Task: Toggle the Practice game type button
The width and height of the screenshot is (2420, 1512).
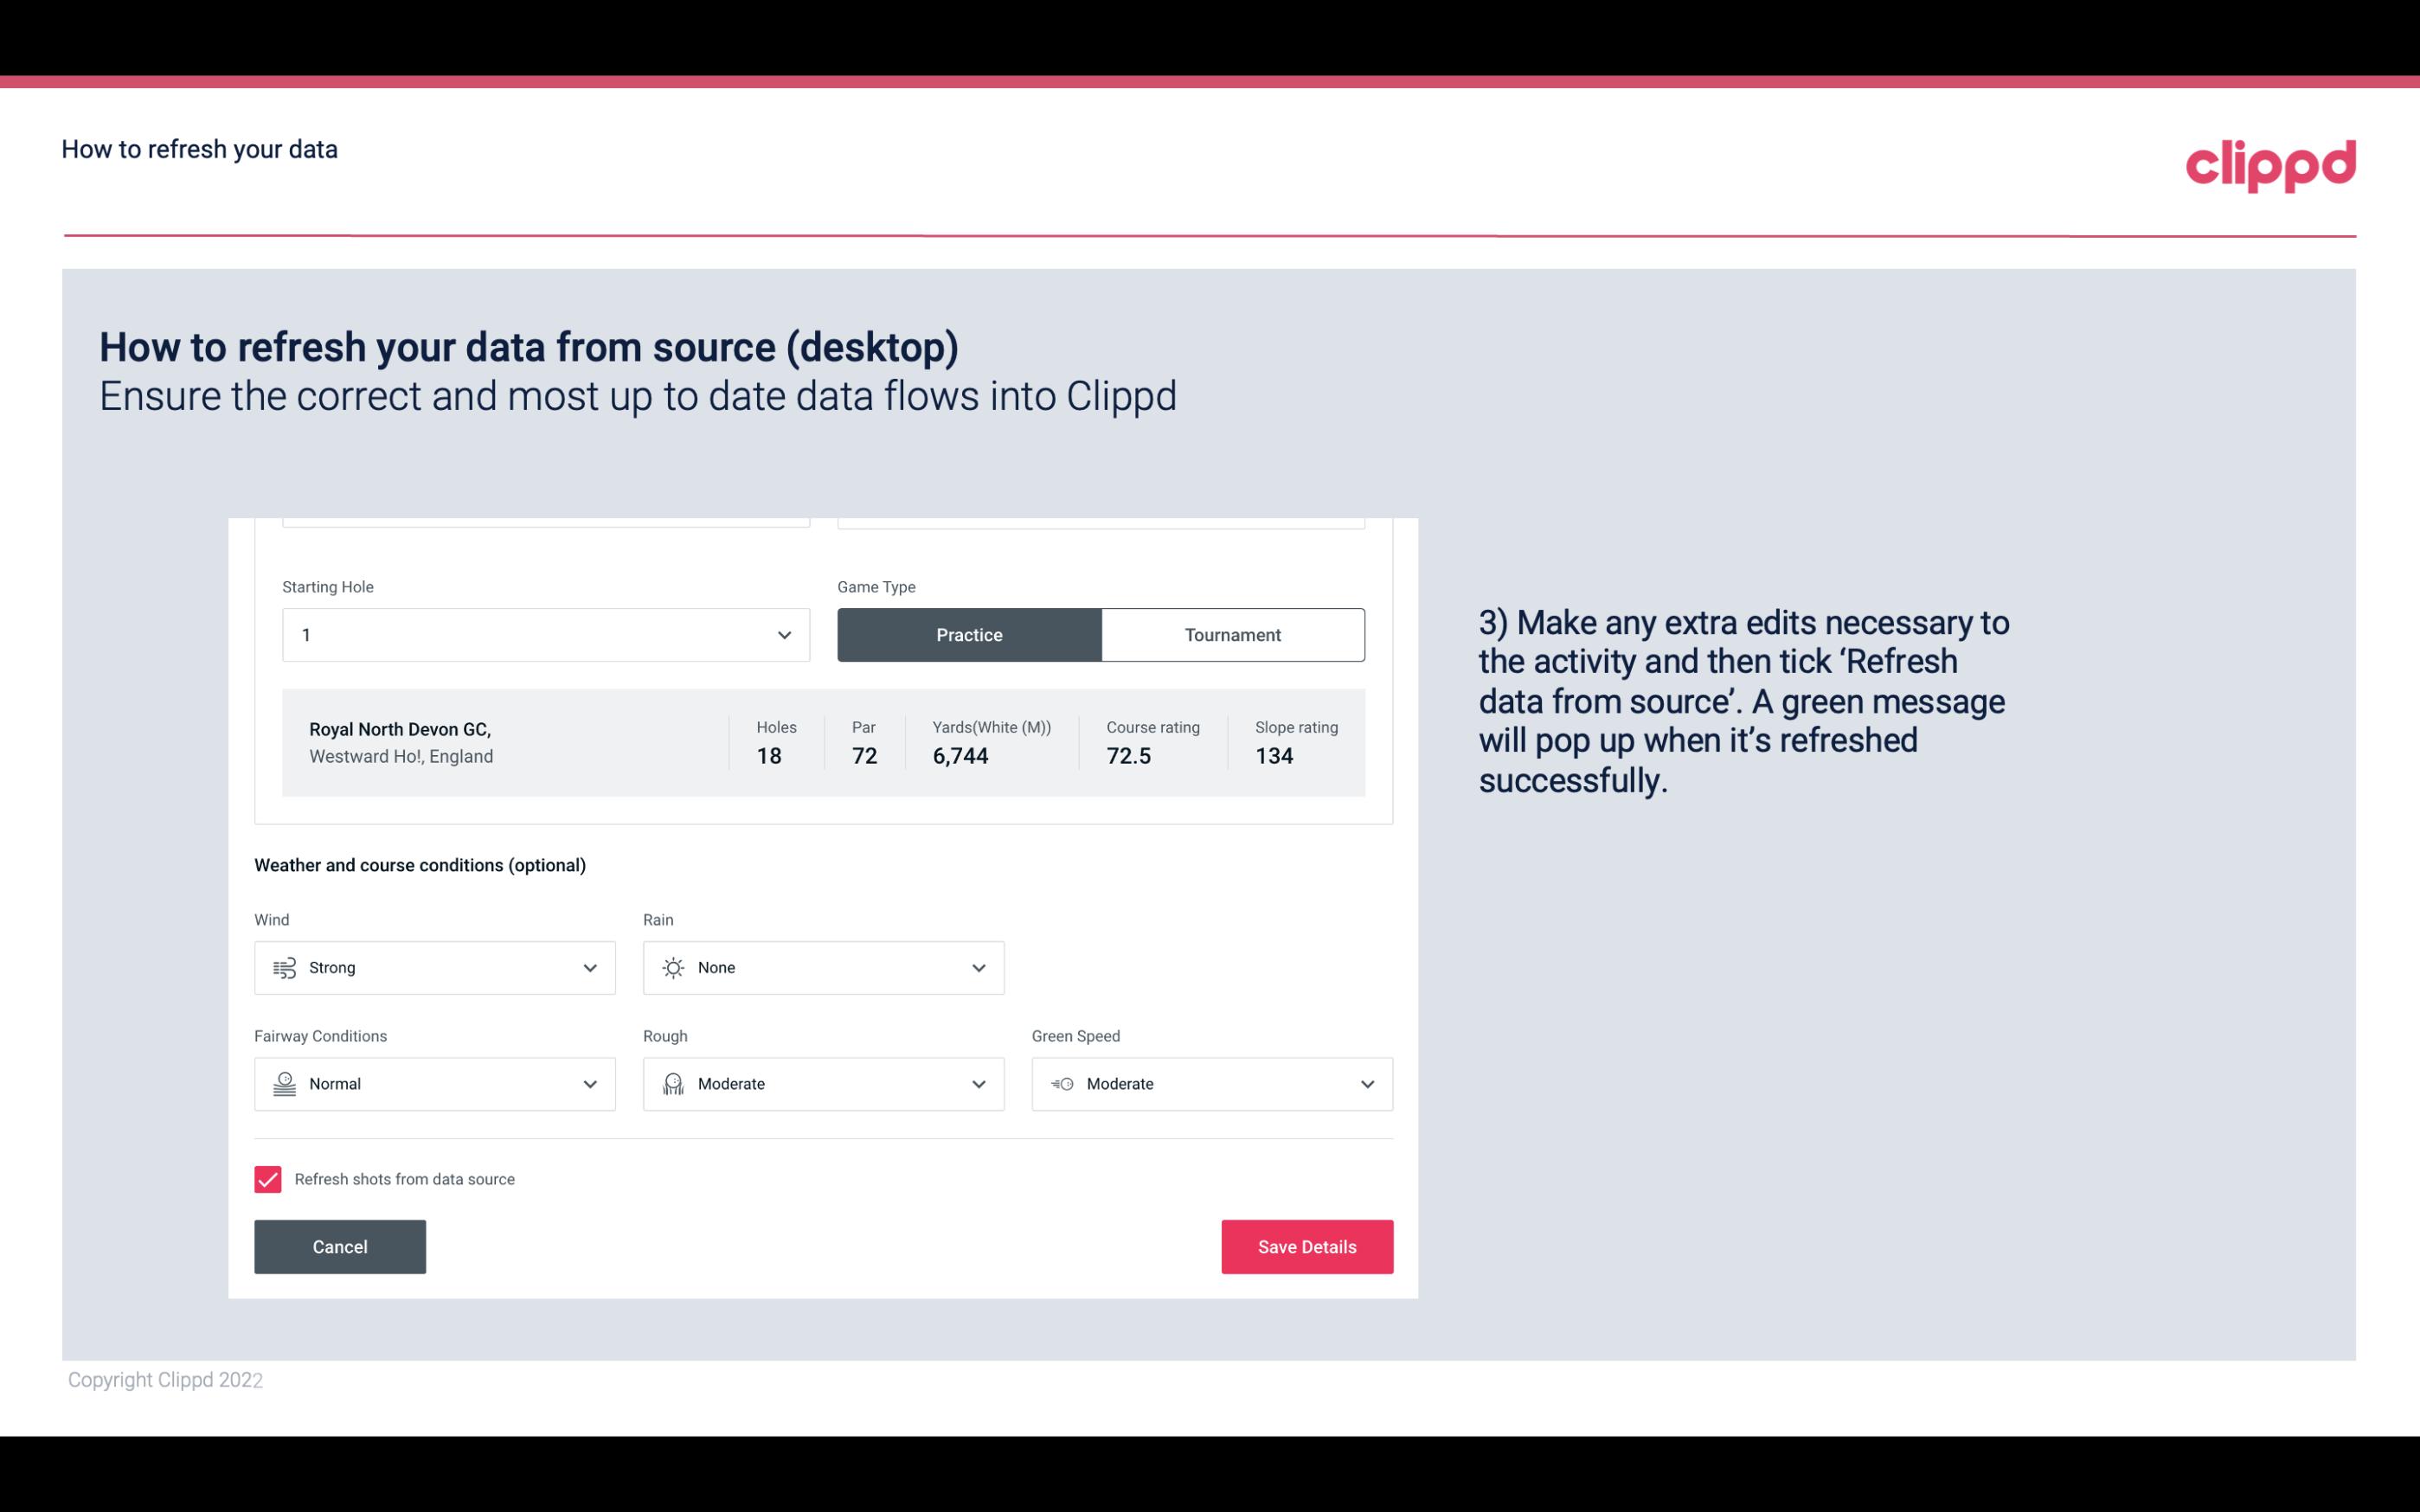Action: point(969,634)
